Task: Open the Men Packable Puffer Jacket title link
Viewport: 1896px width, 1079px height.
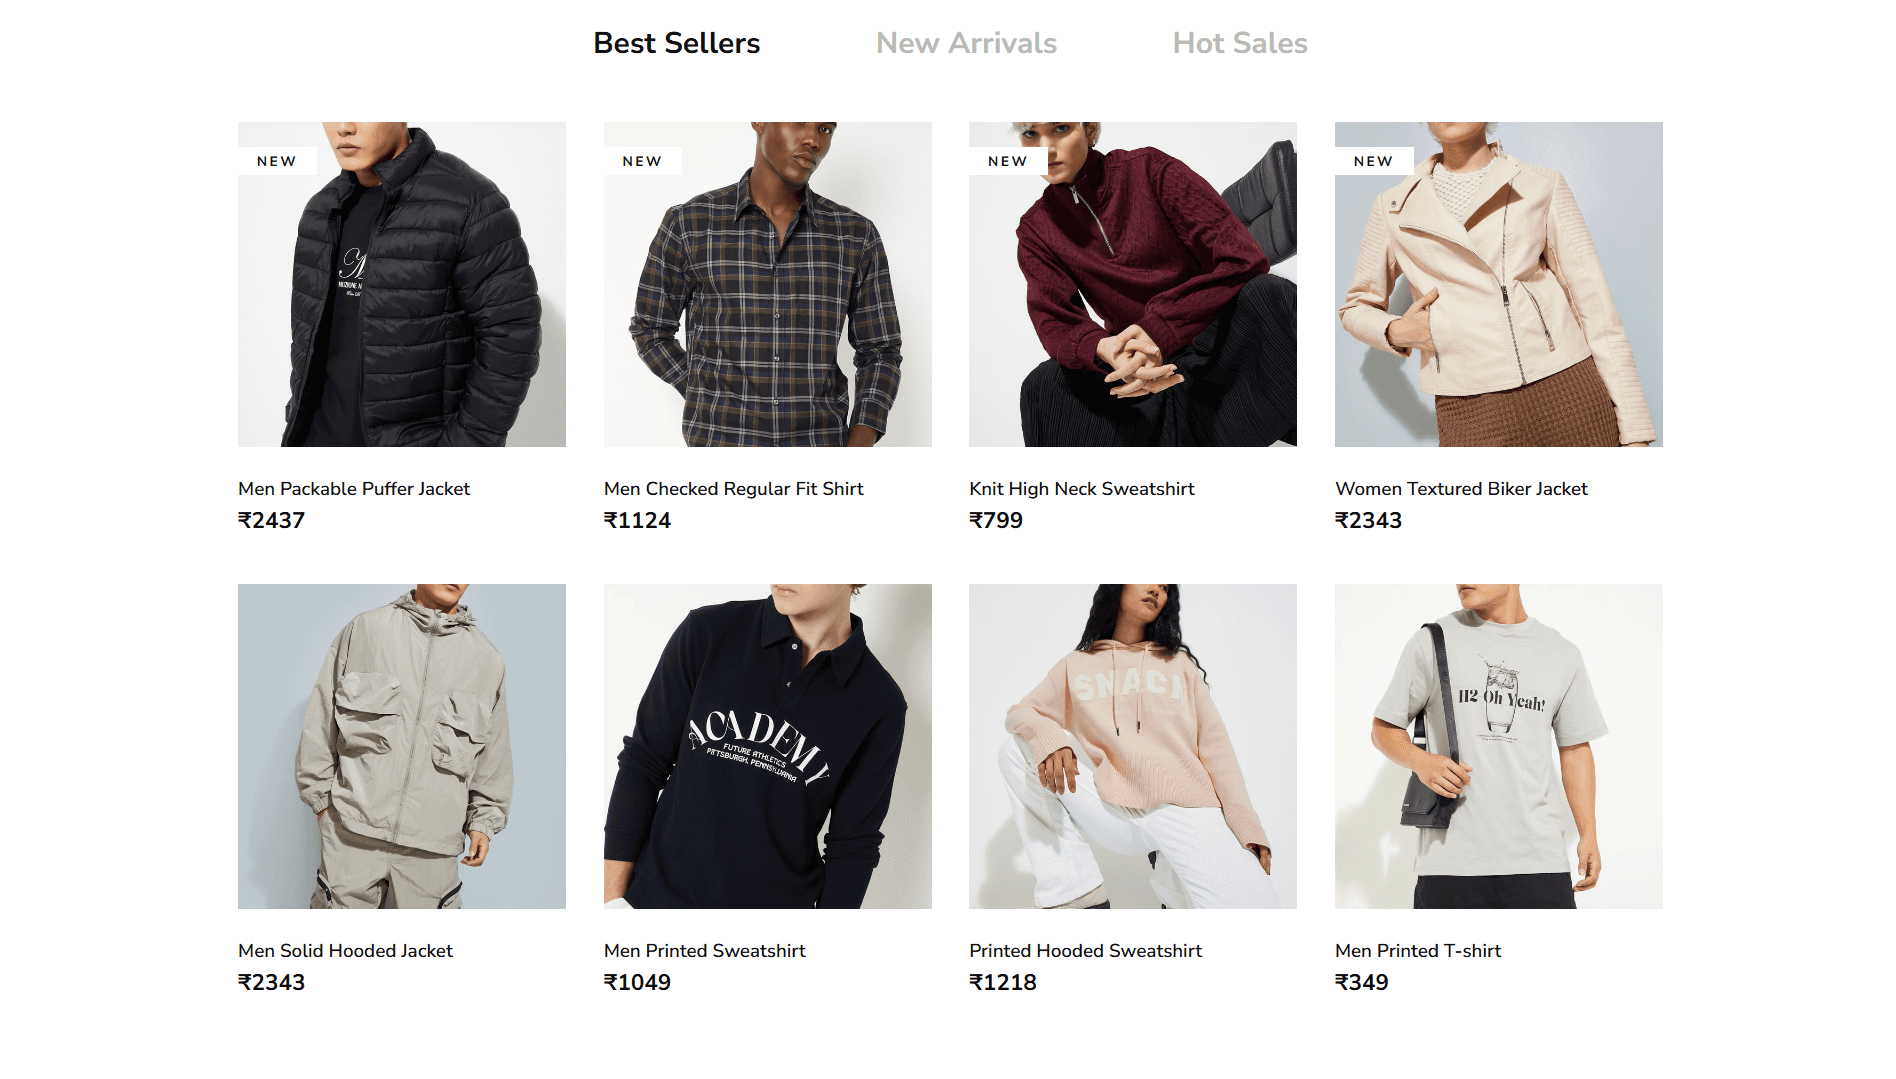Action: point(354,489)
